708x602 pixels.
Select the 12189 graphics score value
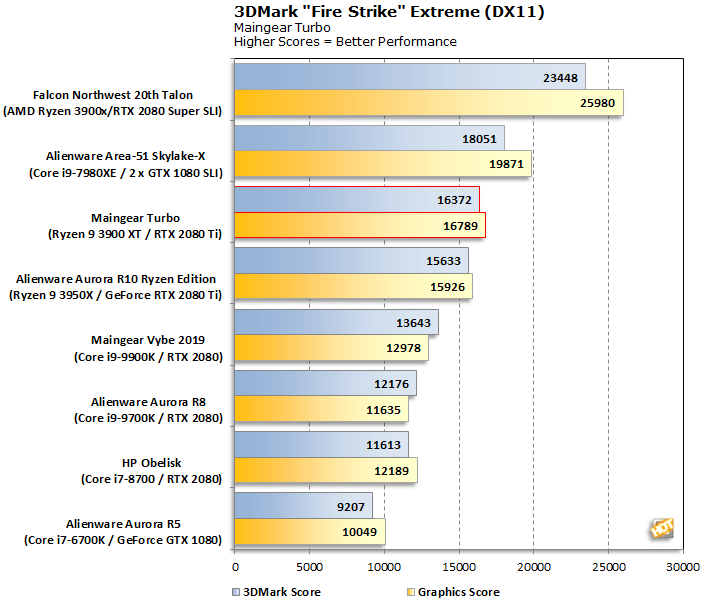tap(391, 471)
